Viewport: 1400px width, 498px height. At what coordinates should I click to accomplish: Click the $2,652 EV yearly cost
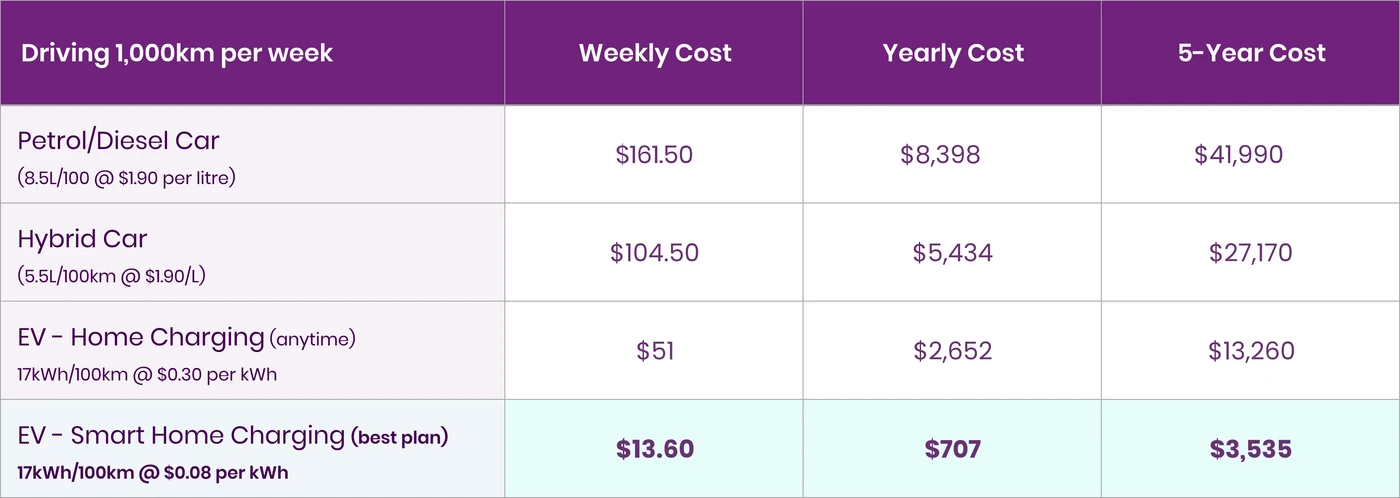coord(952,351)
